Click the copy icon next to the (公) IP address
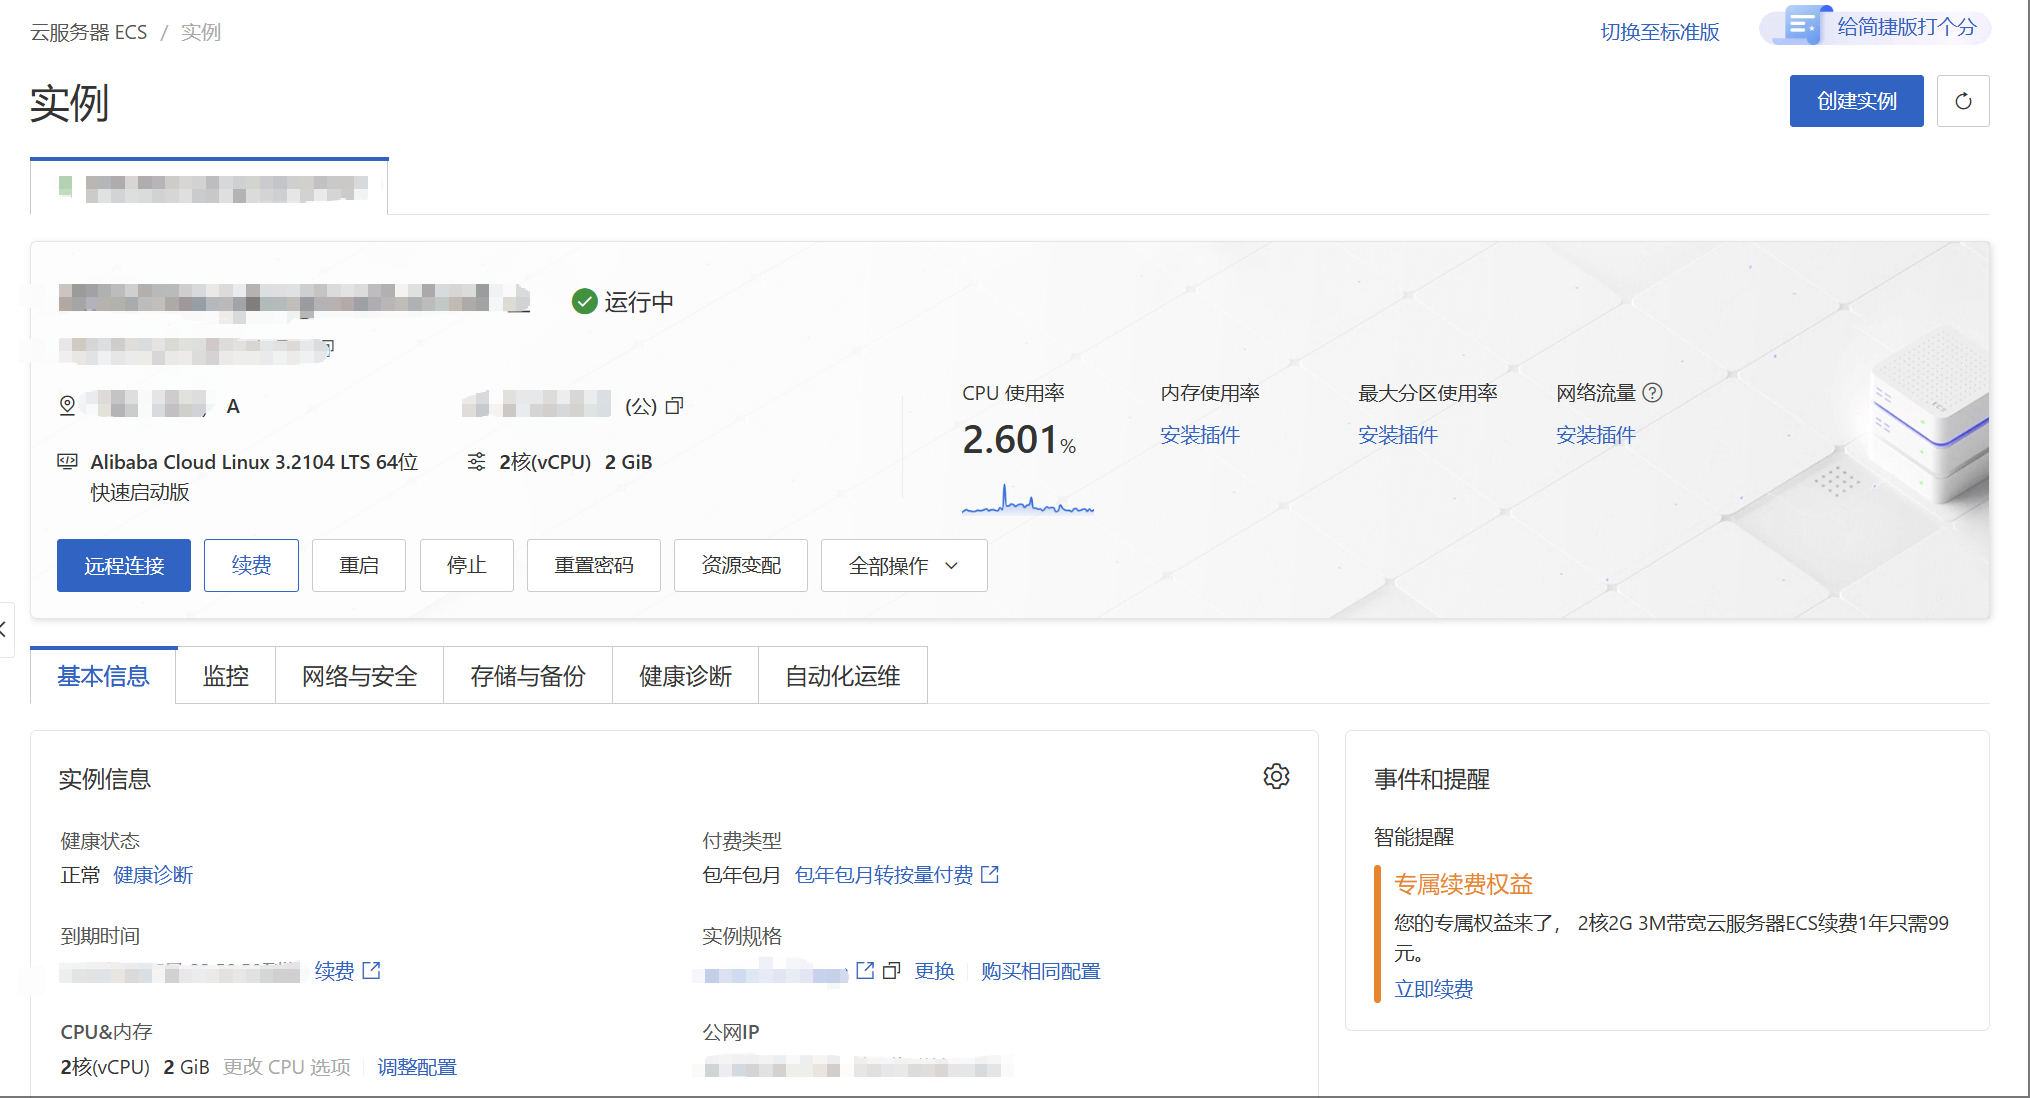 click(675, 406)
